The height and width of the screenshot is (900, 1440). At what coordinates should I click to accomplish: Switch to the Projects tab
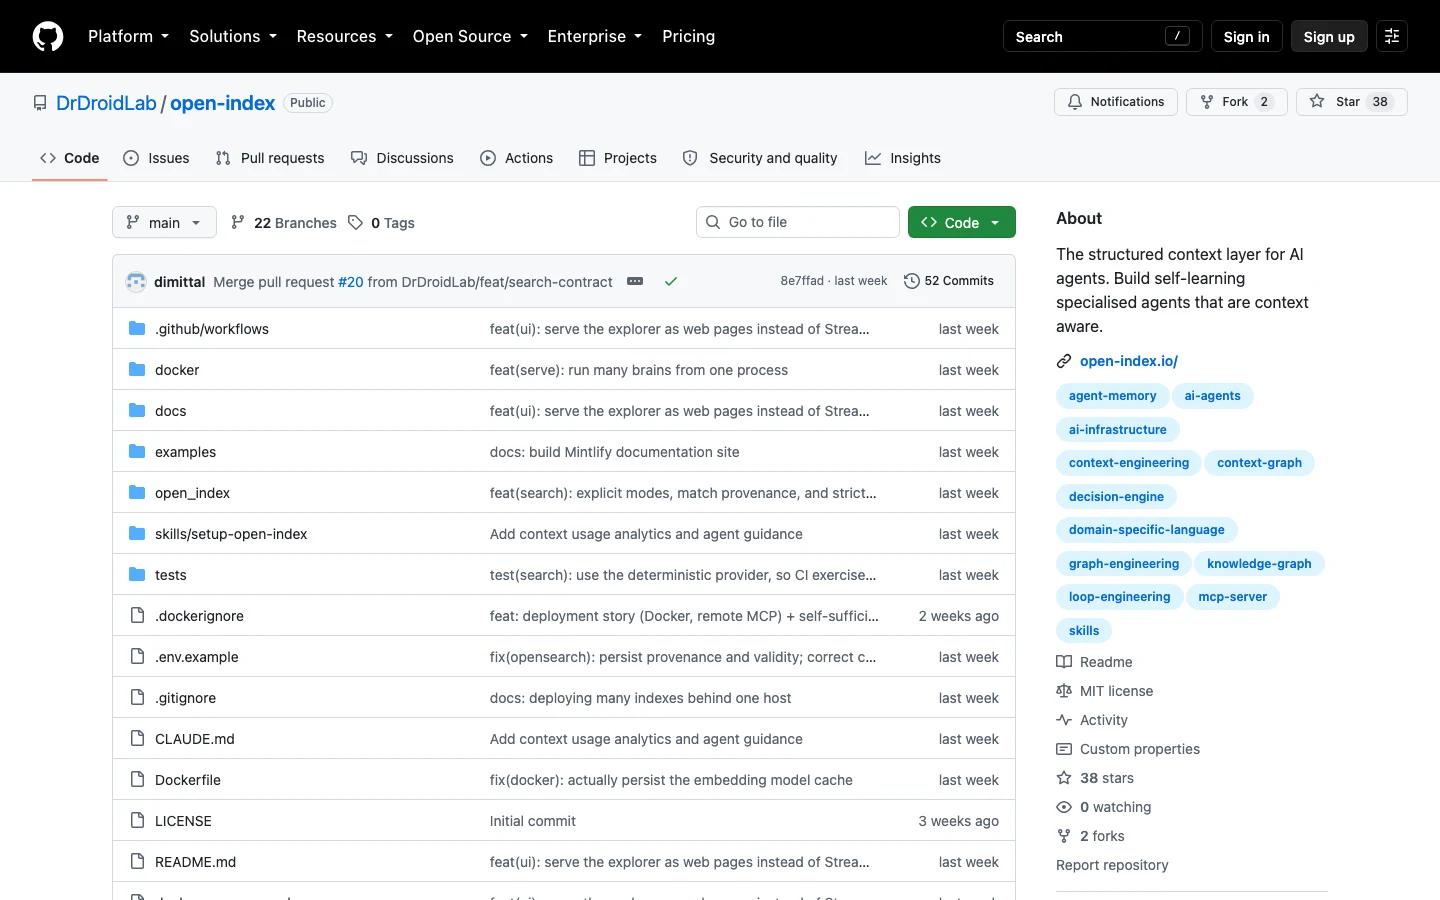[618, 158]
